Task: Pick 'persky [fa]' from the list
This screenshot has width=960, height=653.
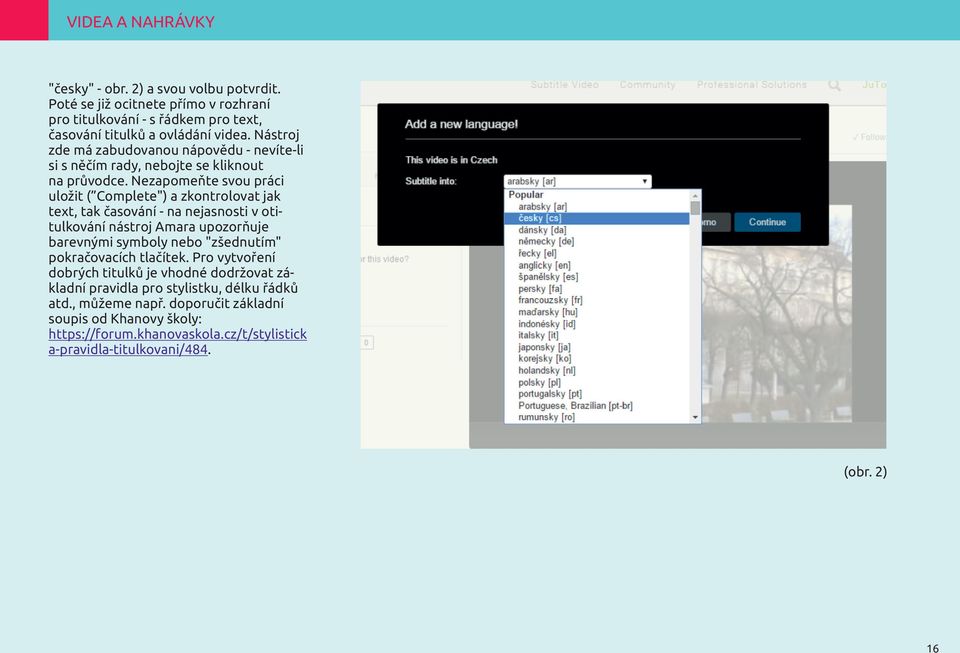Action: pos(596,289)
